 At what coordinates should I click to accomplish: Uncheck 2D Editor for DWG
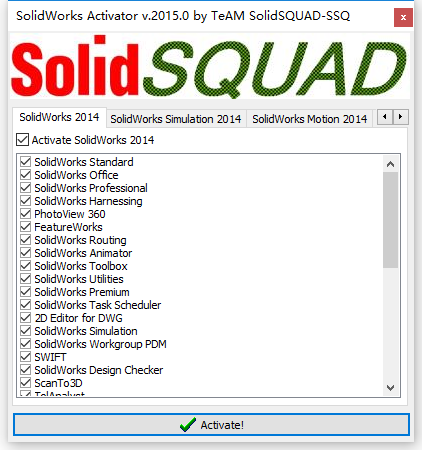pos(26,318)
